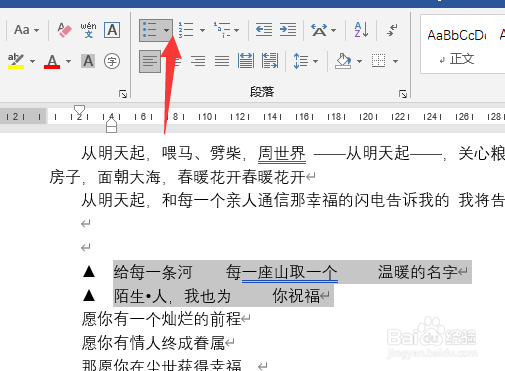Screen dimensions: 505x371
Task: Apply borders to selected paragraph
Action: point(379,61)
